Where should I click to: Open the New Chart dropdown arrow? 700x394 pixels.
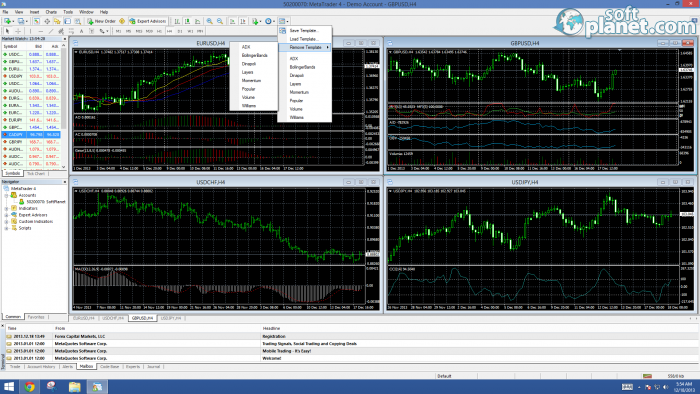click(13, 21)
